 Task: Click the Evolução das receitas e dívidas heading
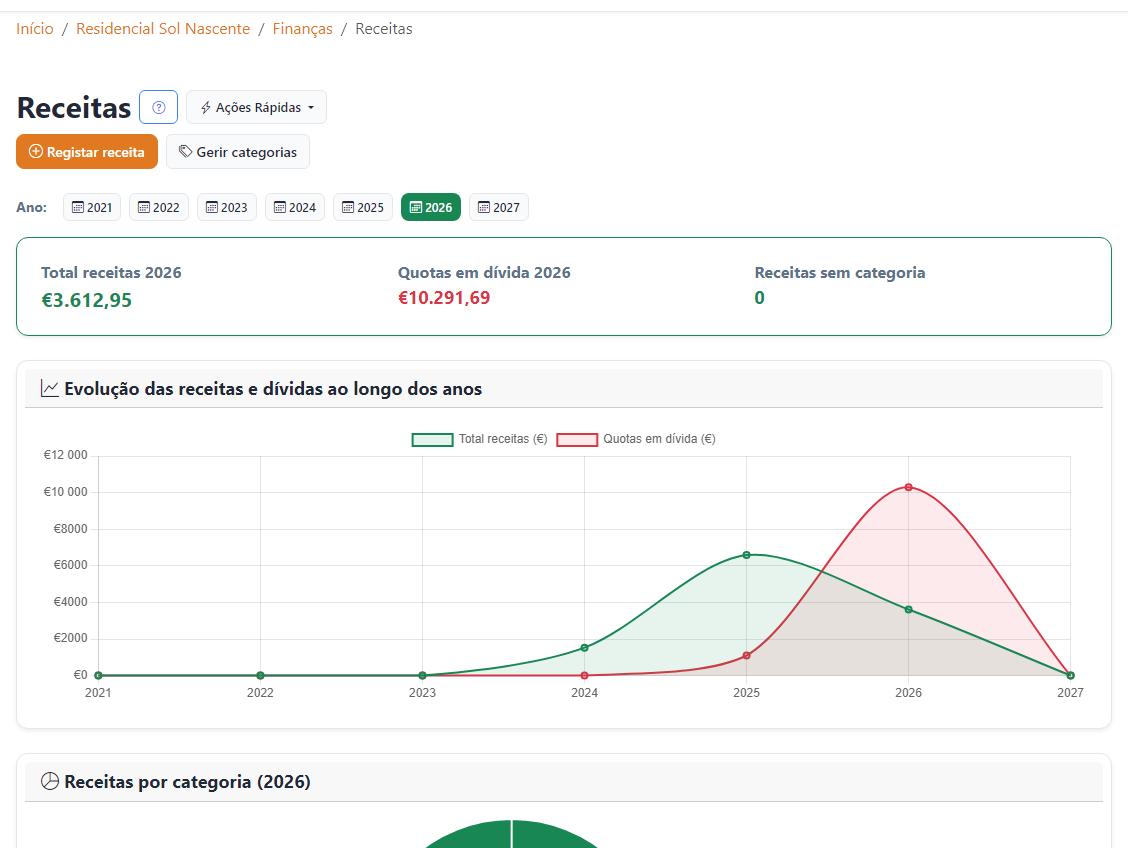tap(273, 388)
